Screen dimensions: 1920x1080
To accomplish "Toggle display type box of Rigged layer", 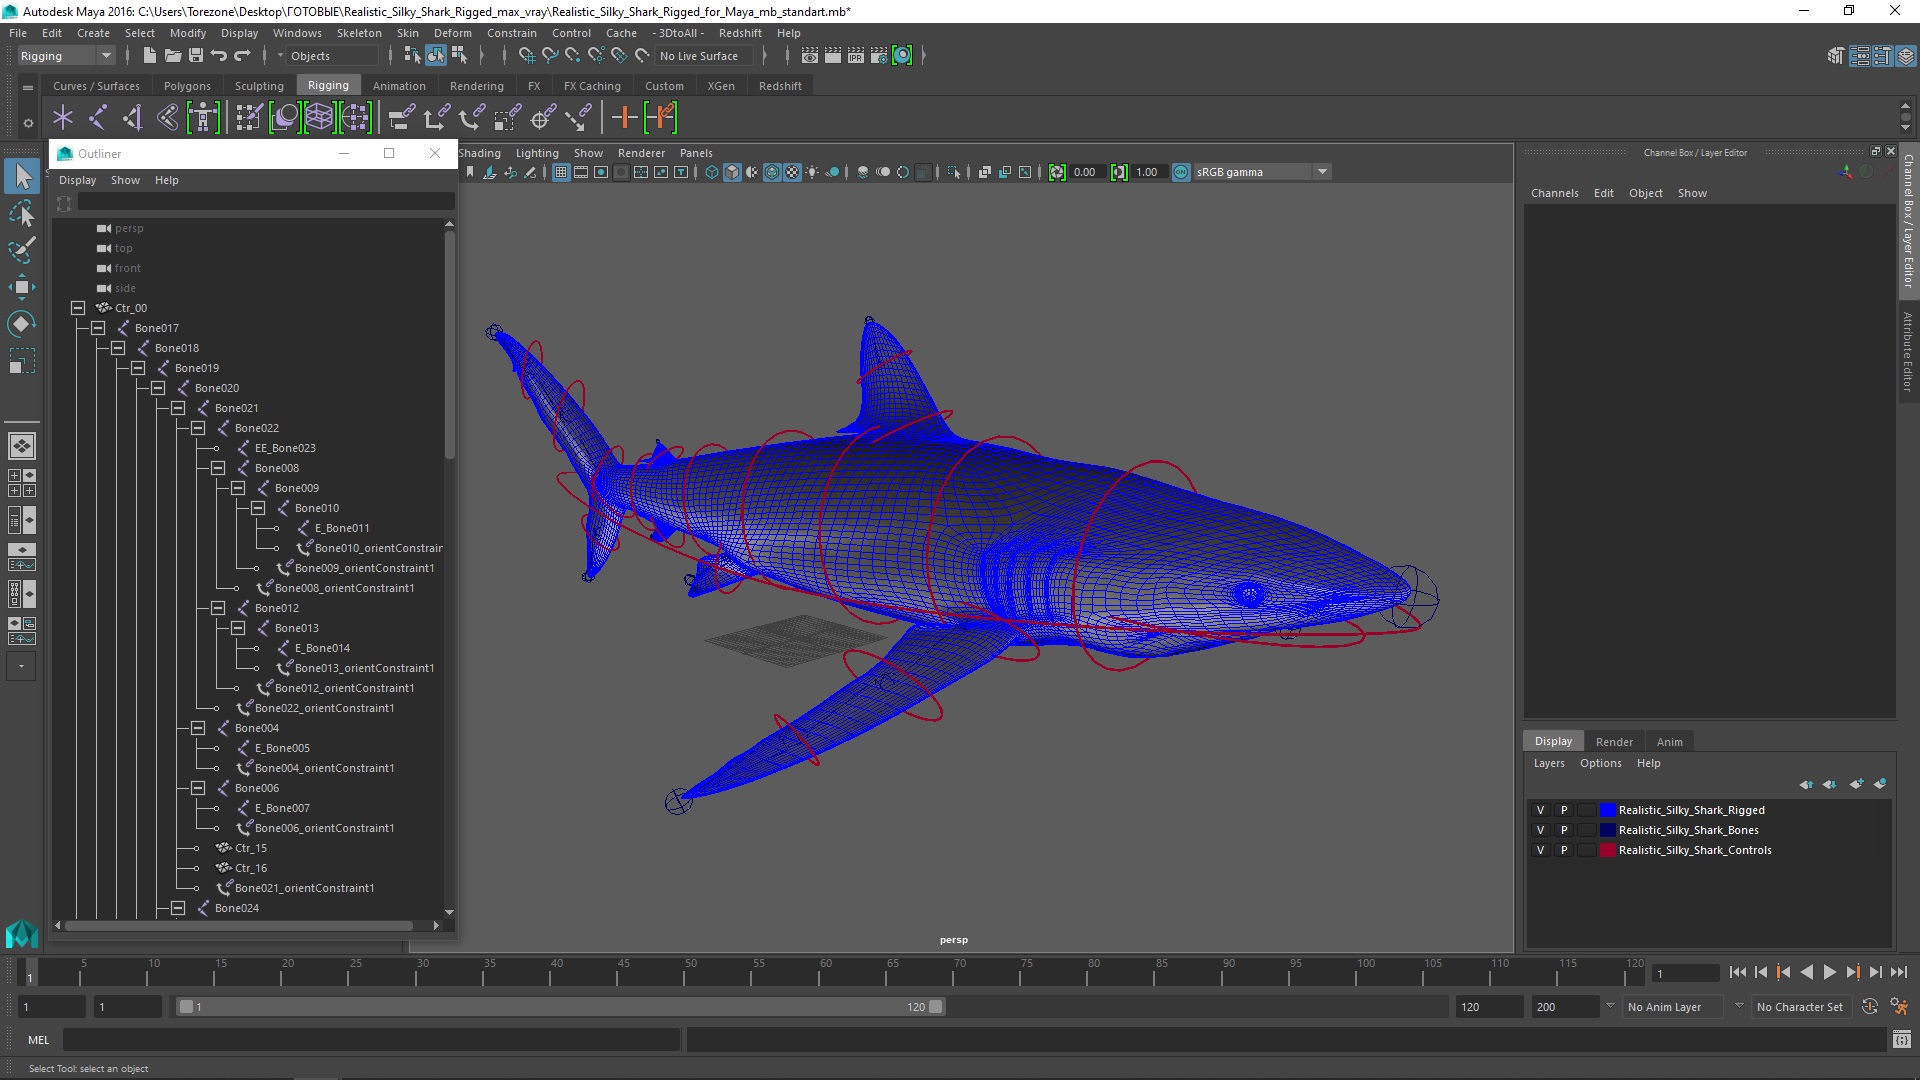I will click(x=1587, y=810).
